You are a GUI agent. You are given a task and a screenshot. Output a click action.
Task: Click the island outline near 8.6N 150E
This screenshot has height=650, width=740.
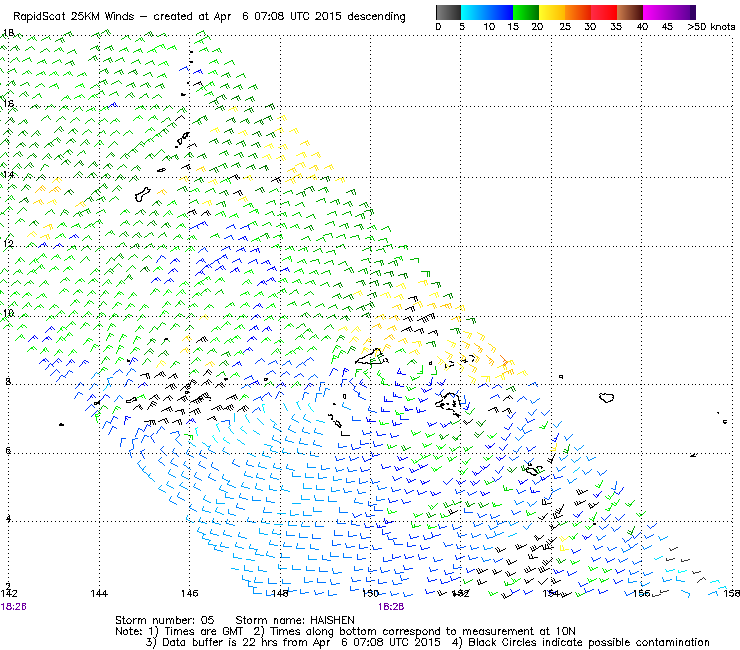coord(372,357)
